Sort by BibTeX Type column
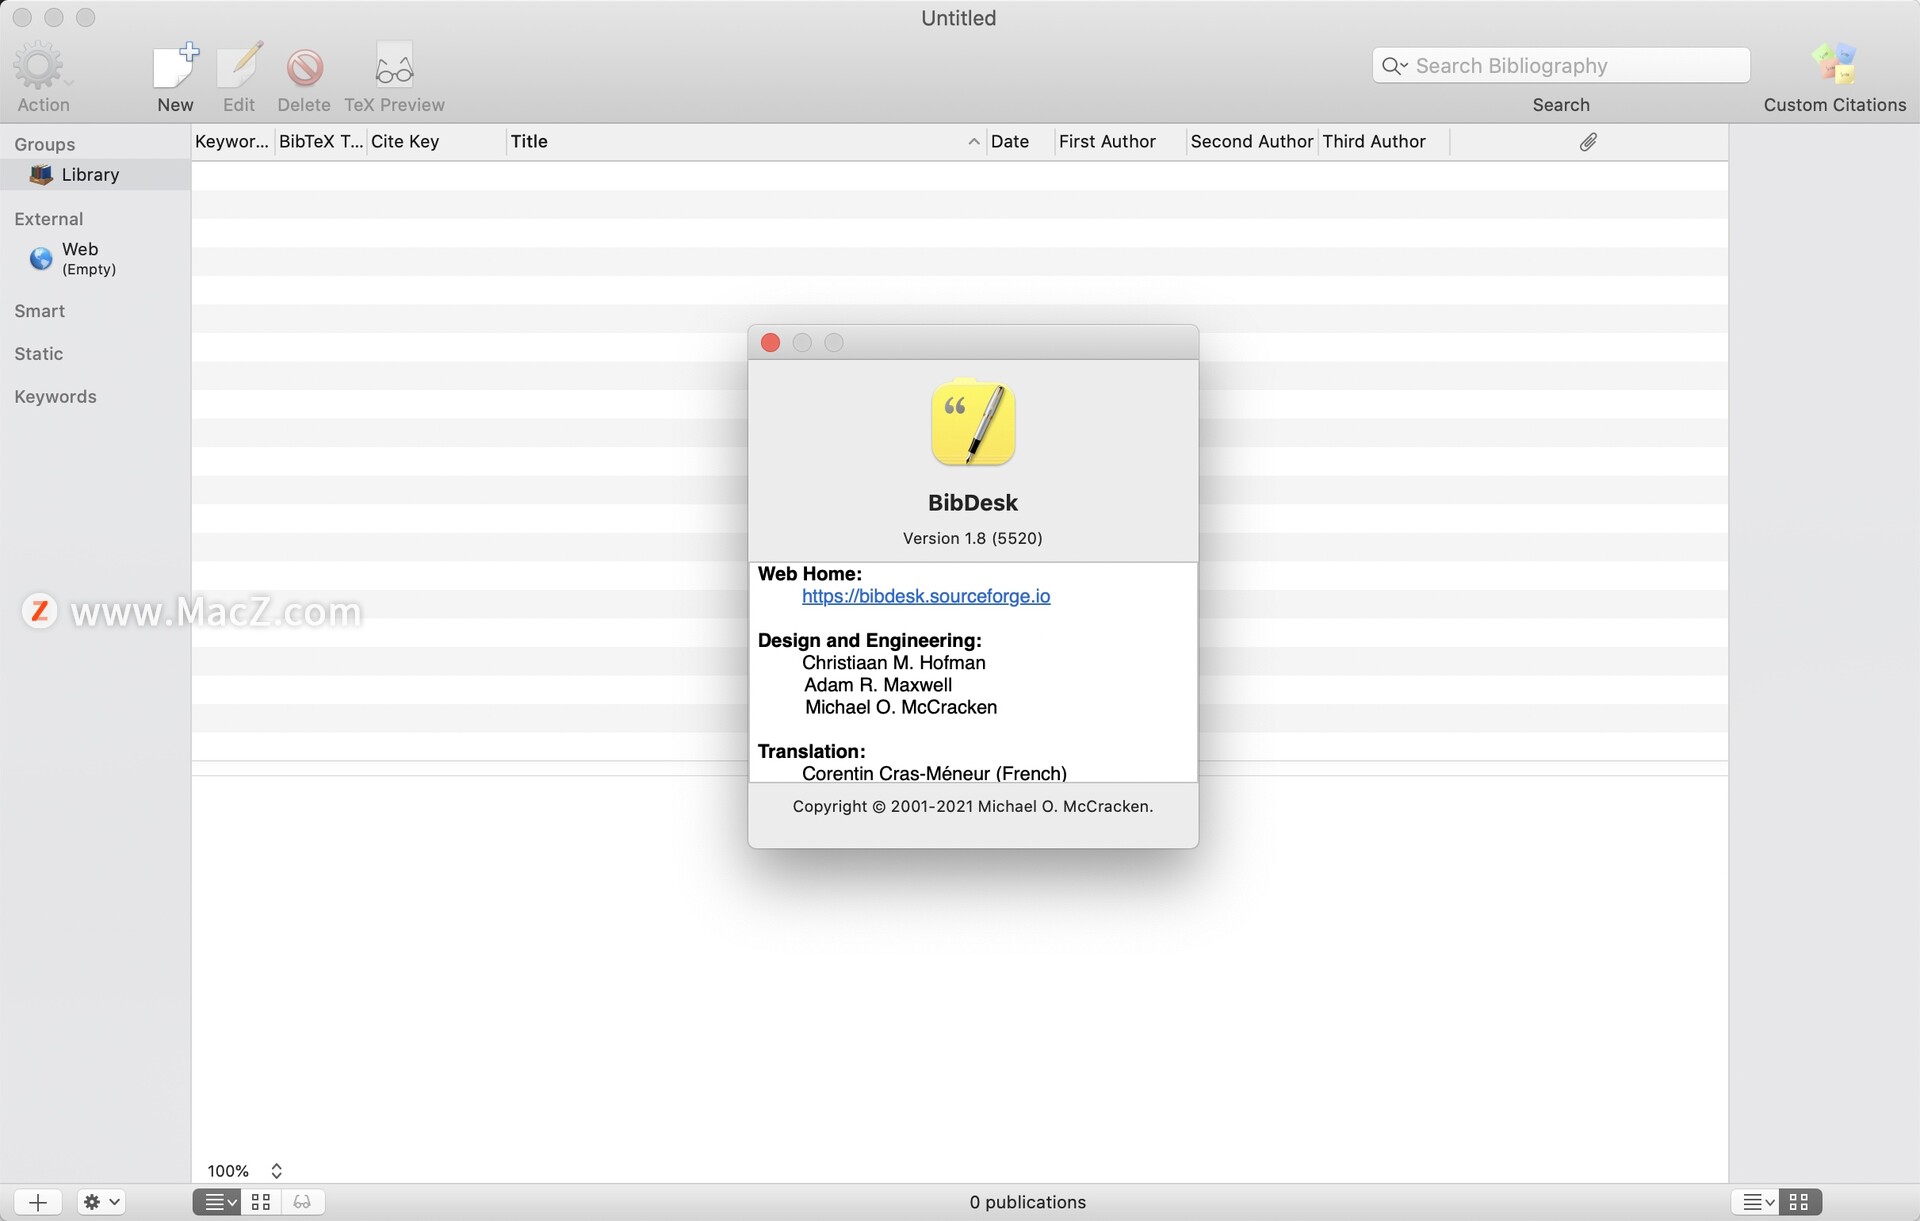This screenshot has width=1920, height=1221. (x=320, y=142)
